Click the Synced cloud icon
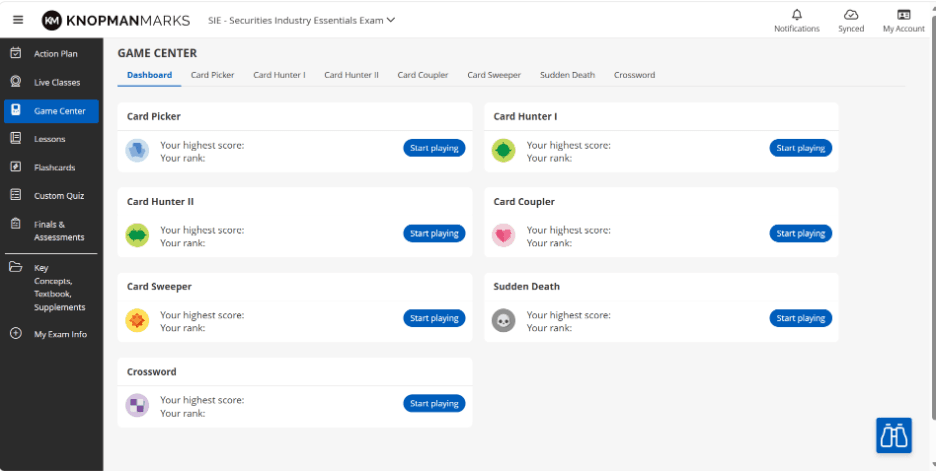Image resolution: width=936 pixels, height=471 pixels. click(x=851, y=15)
